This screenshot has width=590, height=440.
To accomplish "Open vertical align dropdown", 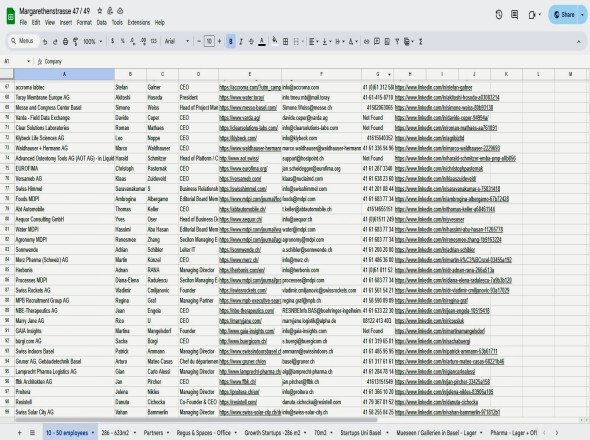I will click(x=326, y=41).
